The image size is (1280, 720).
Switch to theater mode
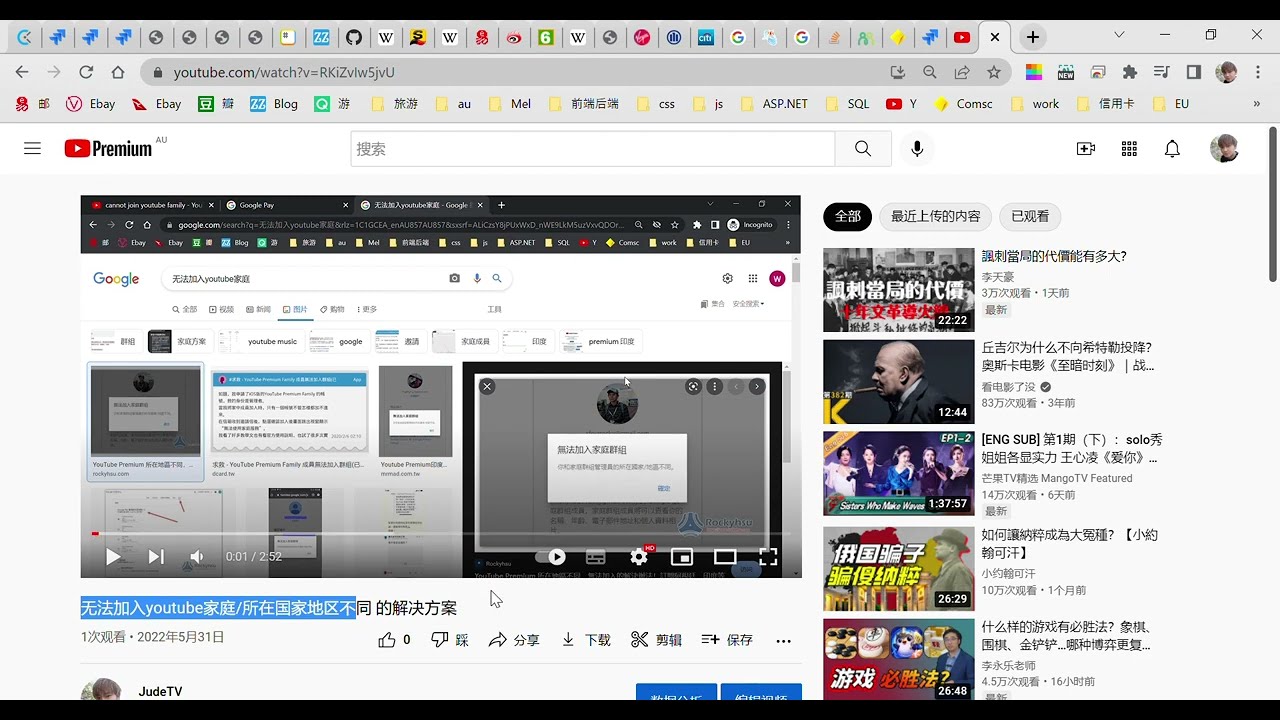pyautogui.click(x=725, y=557)
